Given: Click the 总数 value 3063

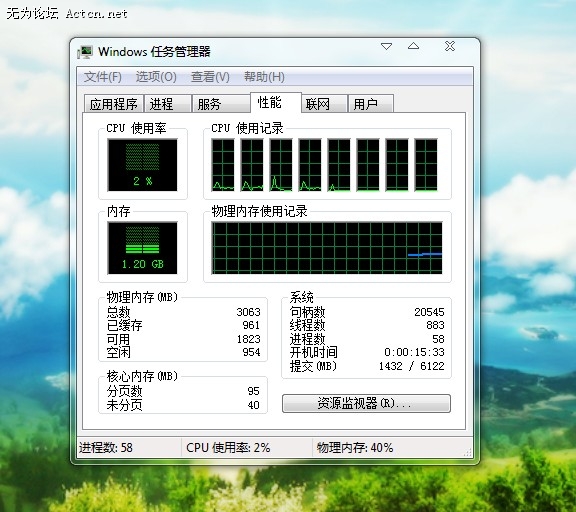Looking at the screenshot, I should pos(248,312).
